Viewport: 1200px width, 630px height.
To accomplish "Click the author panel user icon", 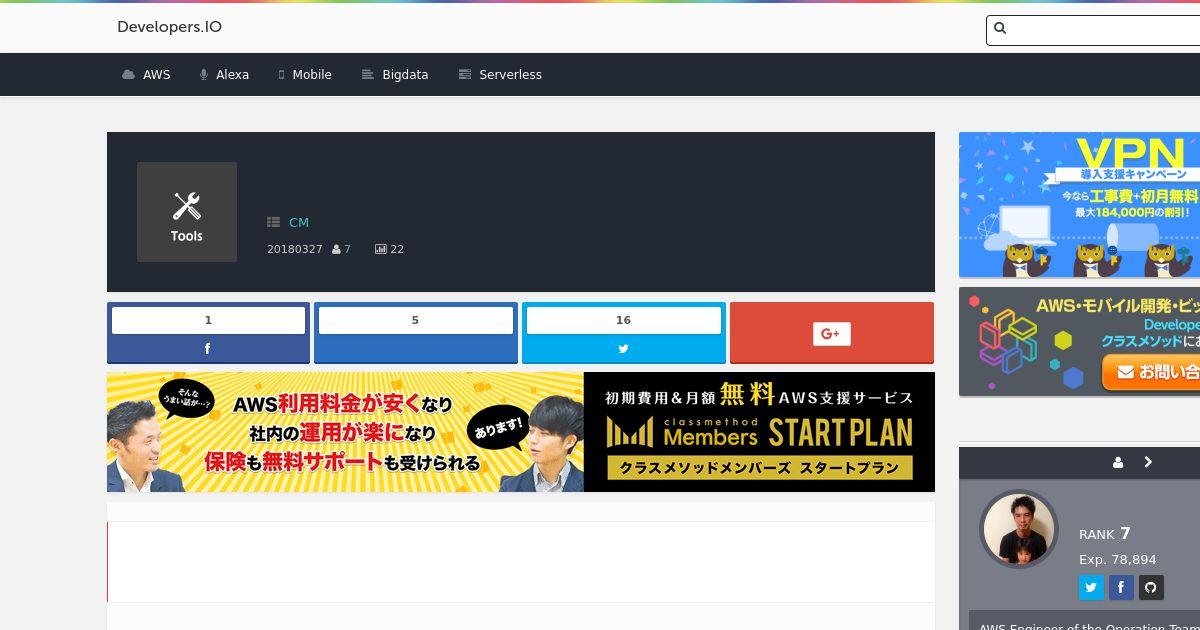I will pos(1118,463).
